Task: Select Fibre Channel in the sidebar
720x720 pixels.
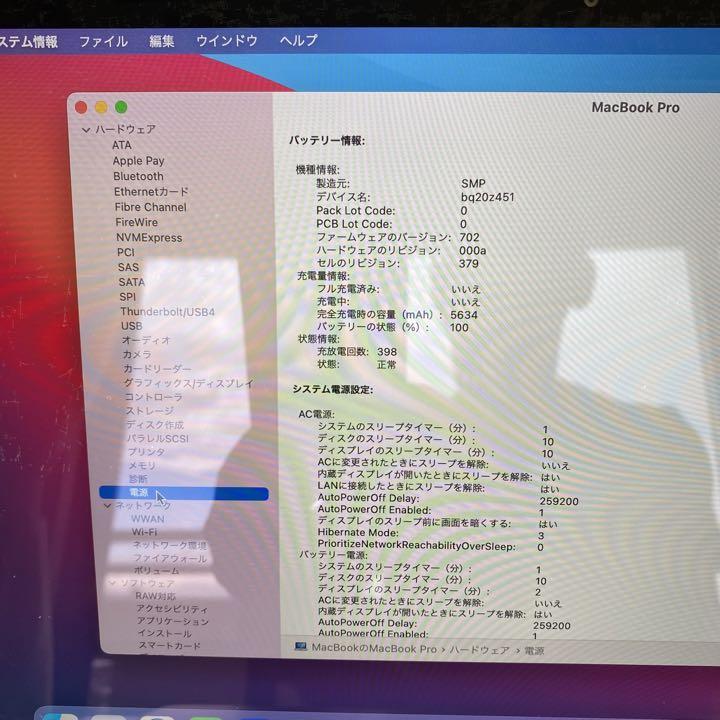Action: coord(151,207)
